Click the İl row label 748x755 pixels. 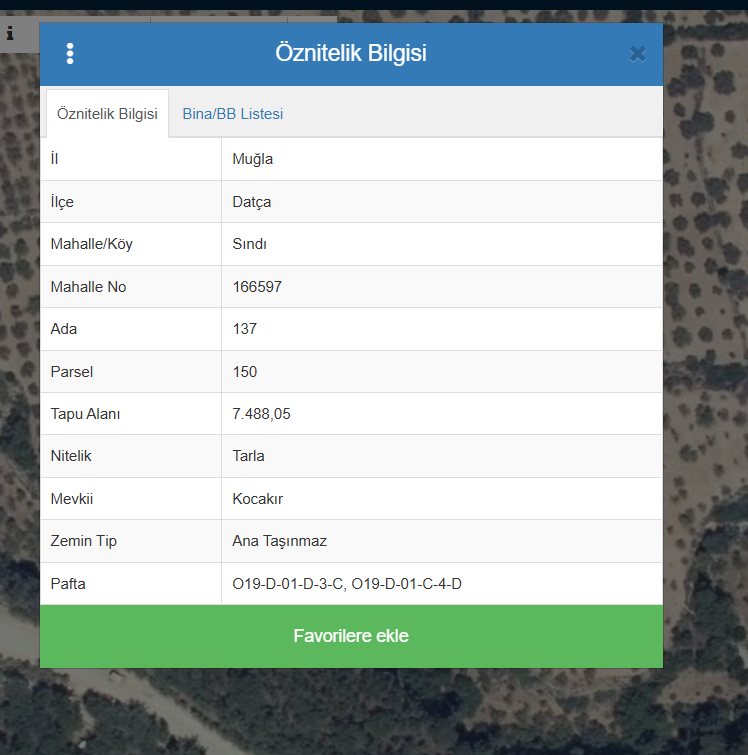54,158
